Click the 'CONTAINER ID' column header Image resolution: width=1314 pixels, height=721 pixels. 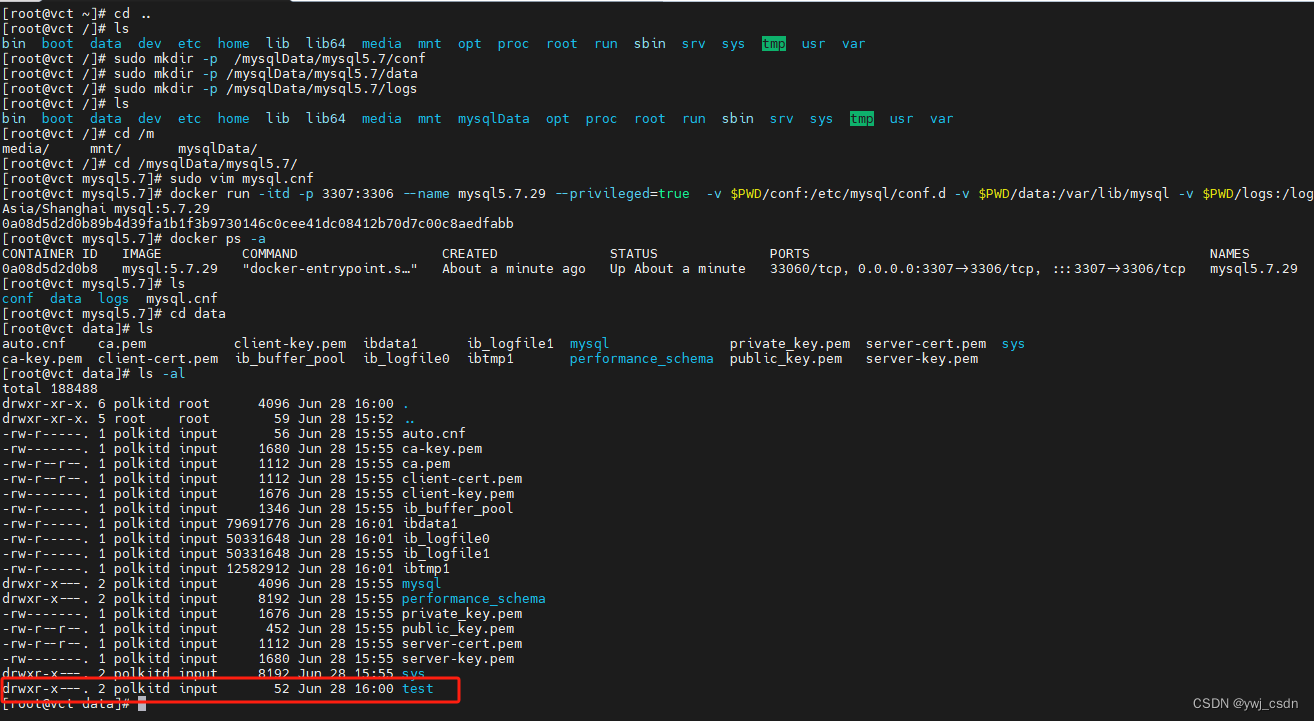[x=50, y=254]
